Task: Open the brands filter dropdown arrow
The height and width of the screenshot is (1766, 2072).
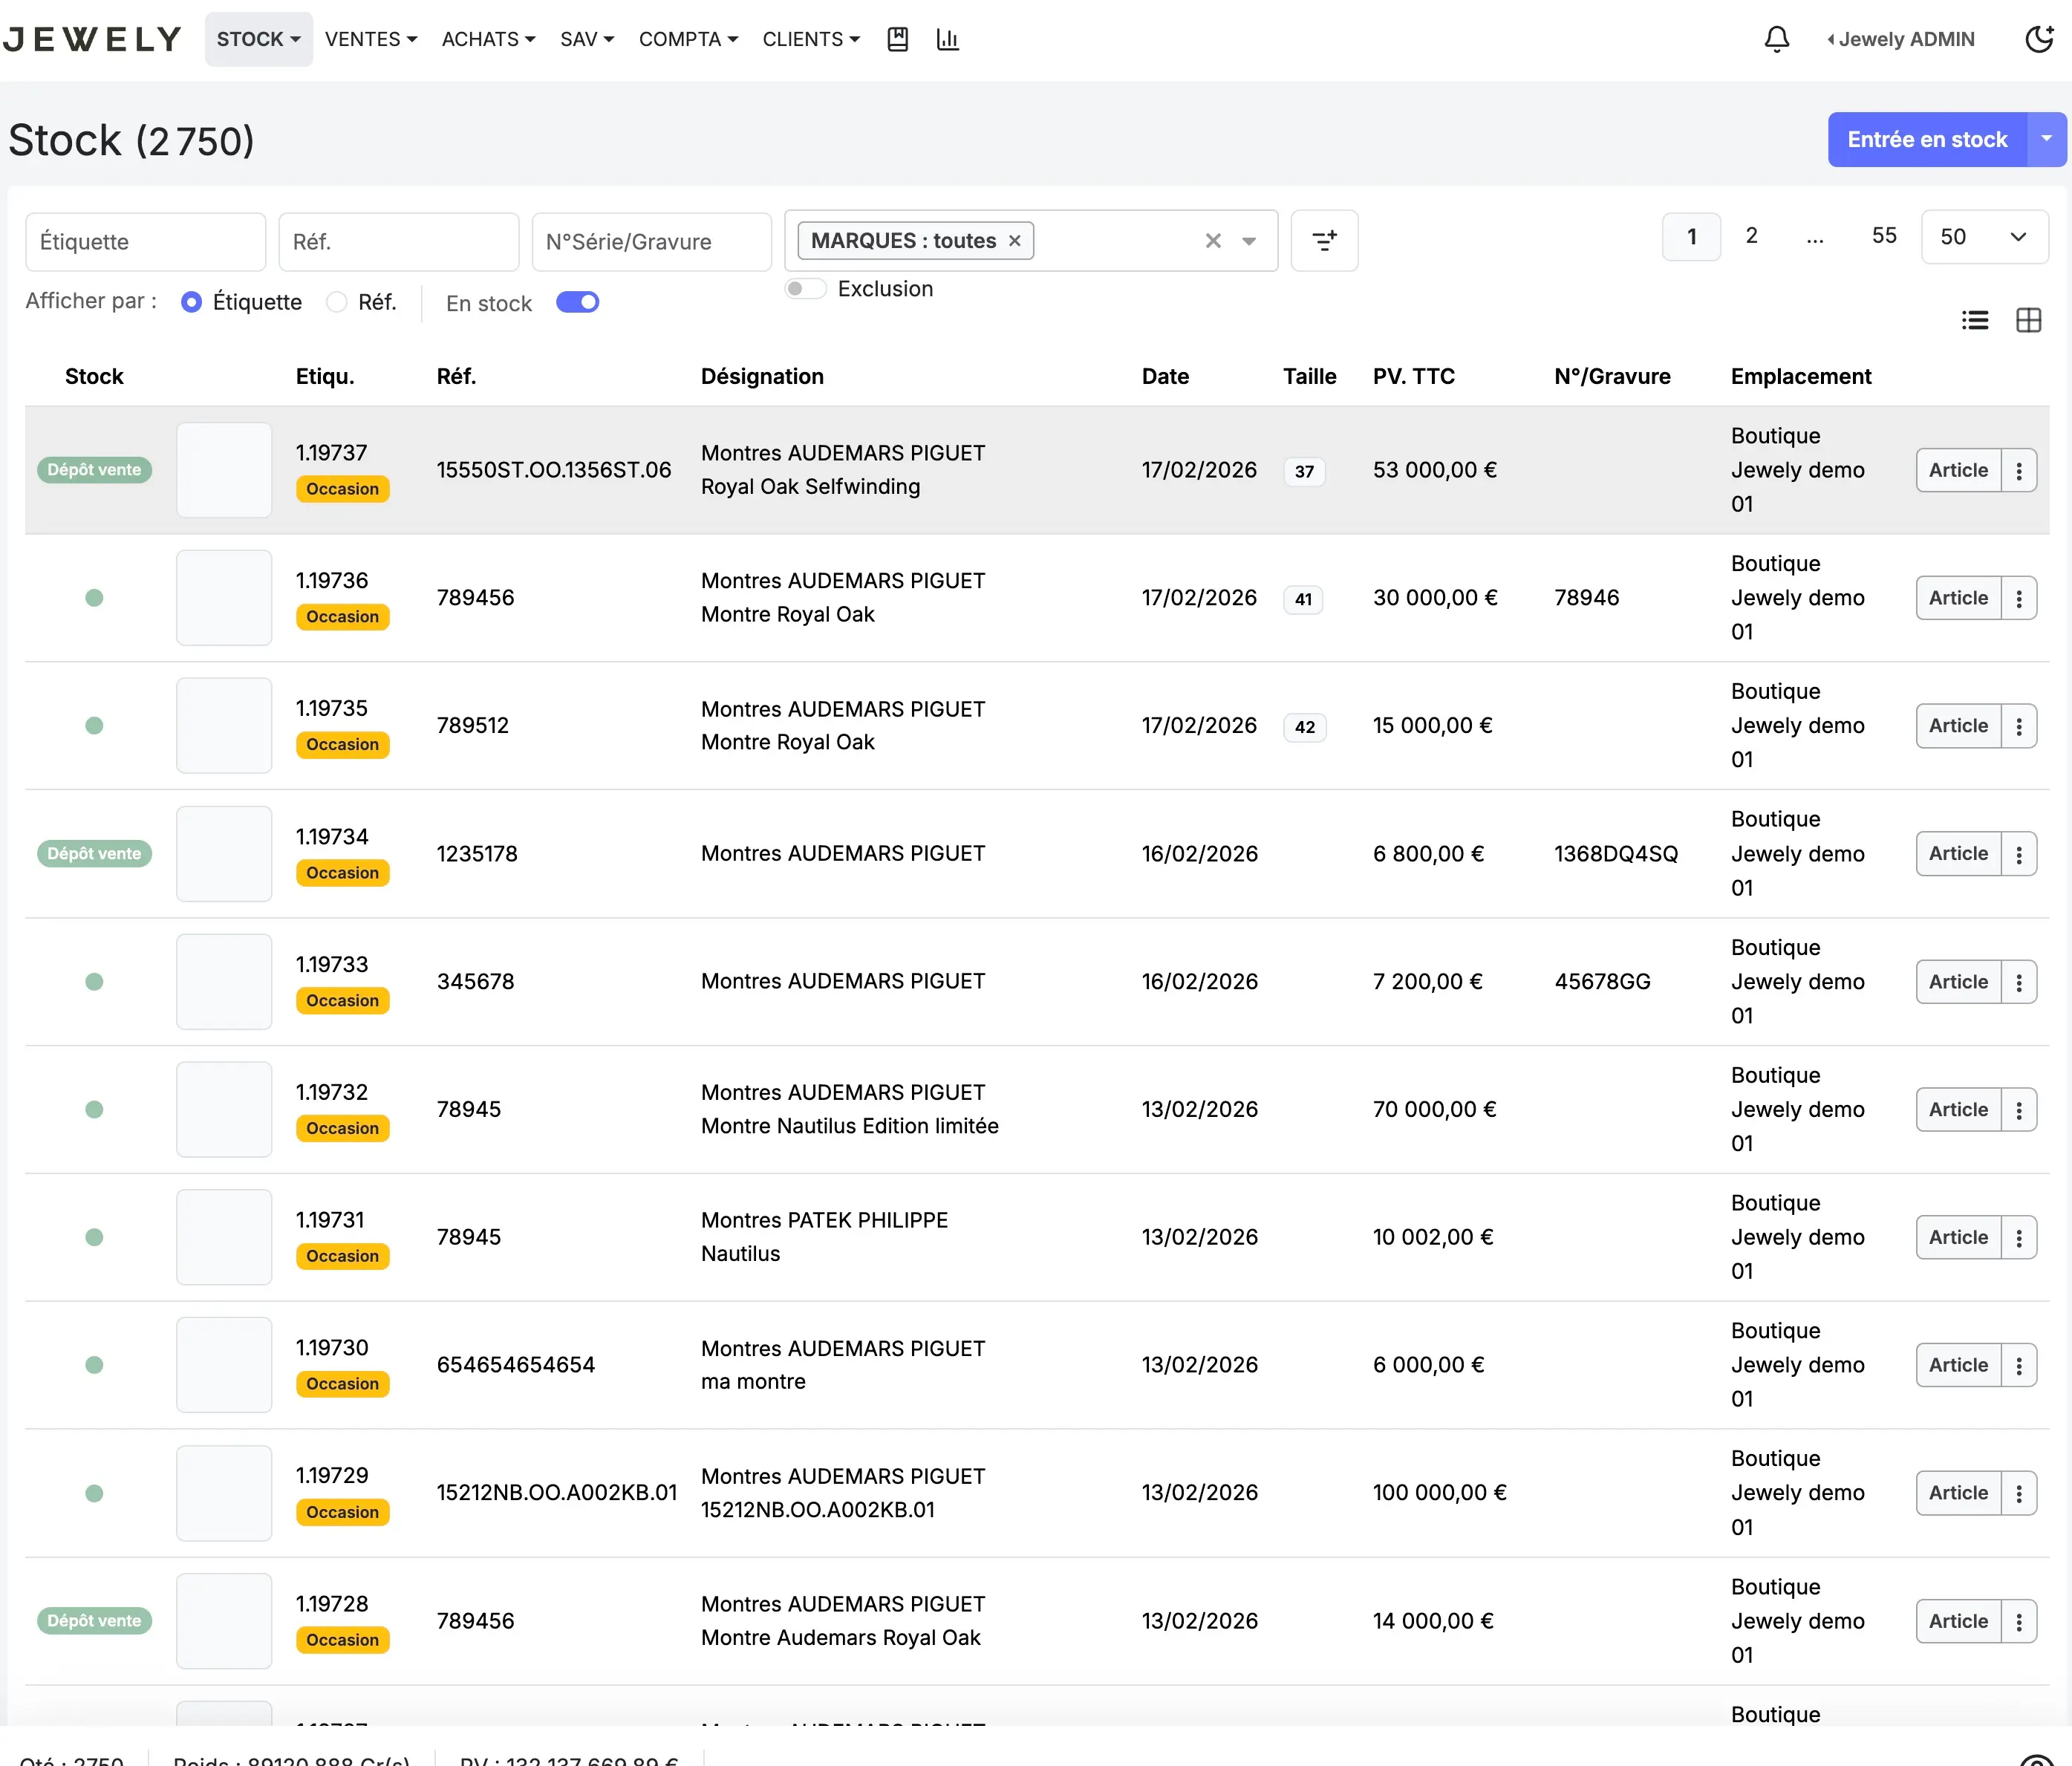Action: tap(1249, 241)
